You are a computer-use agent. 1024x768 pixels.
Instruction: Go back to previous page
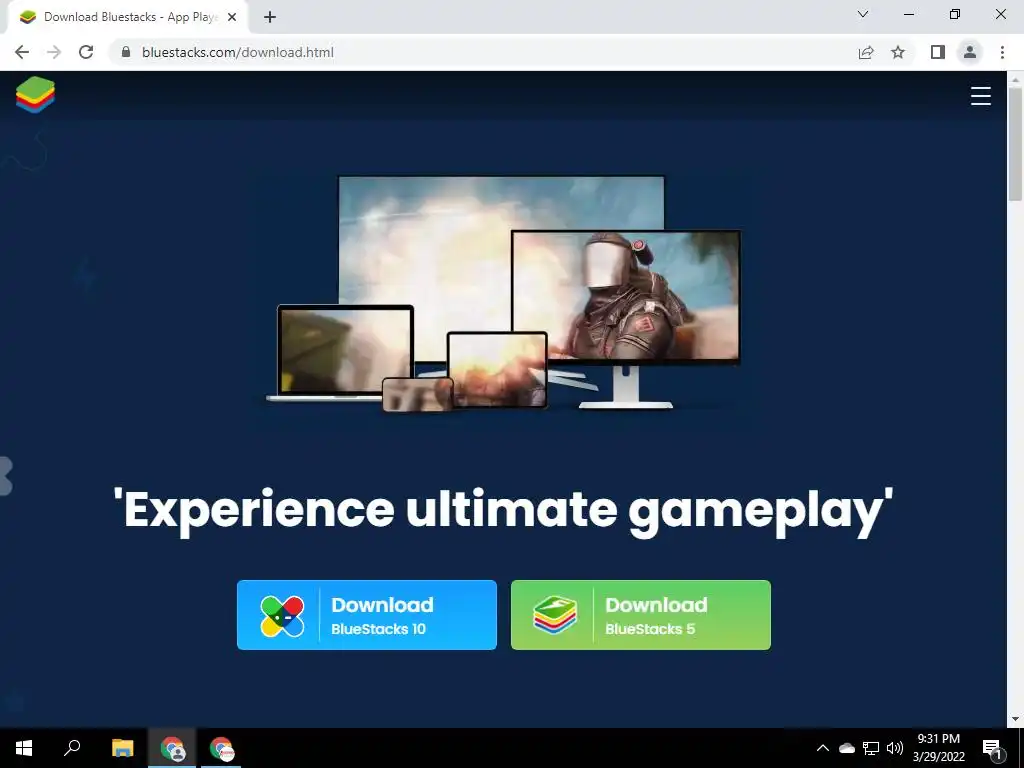pos(22,52)
